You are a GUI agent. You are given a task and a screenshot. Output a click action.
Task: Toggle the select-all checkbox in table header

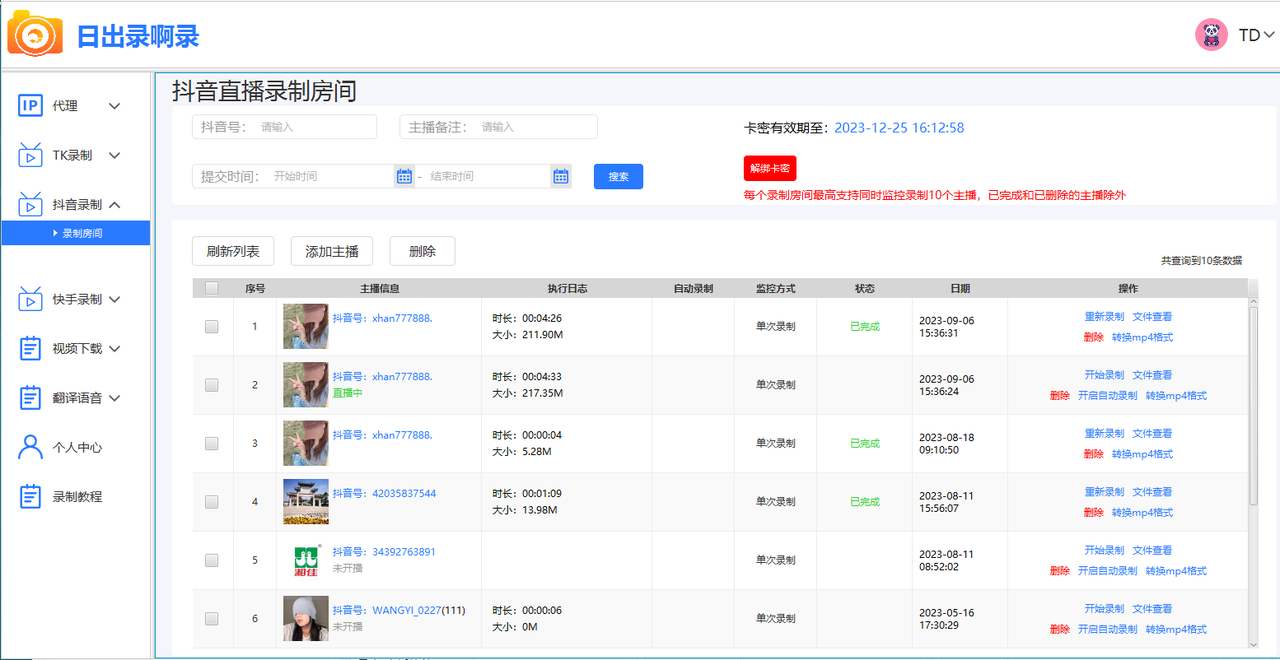(x=211, y=288)
